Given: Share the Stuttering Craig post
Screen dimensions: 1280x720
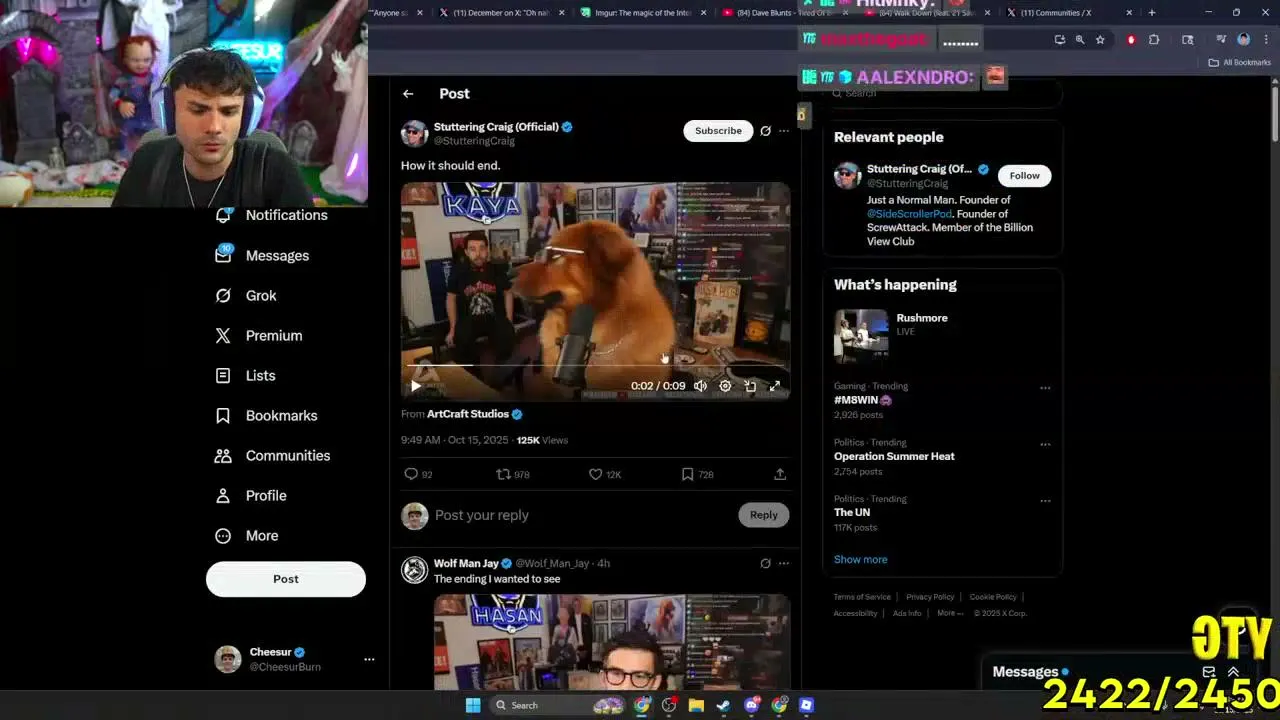Looking at the screenshot, I should coord(780,474).
